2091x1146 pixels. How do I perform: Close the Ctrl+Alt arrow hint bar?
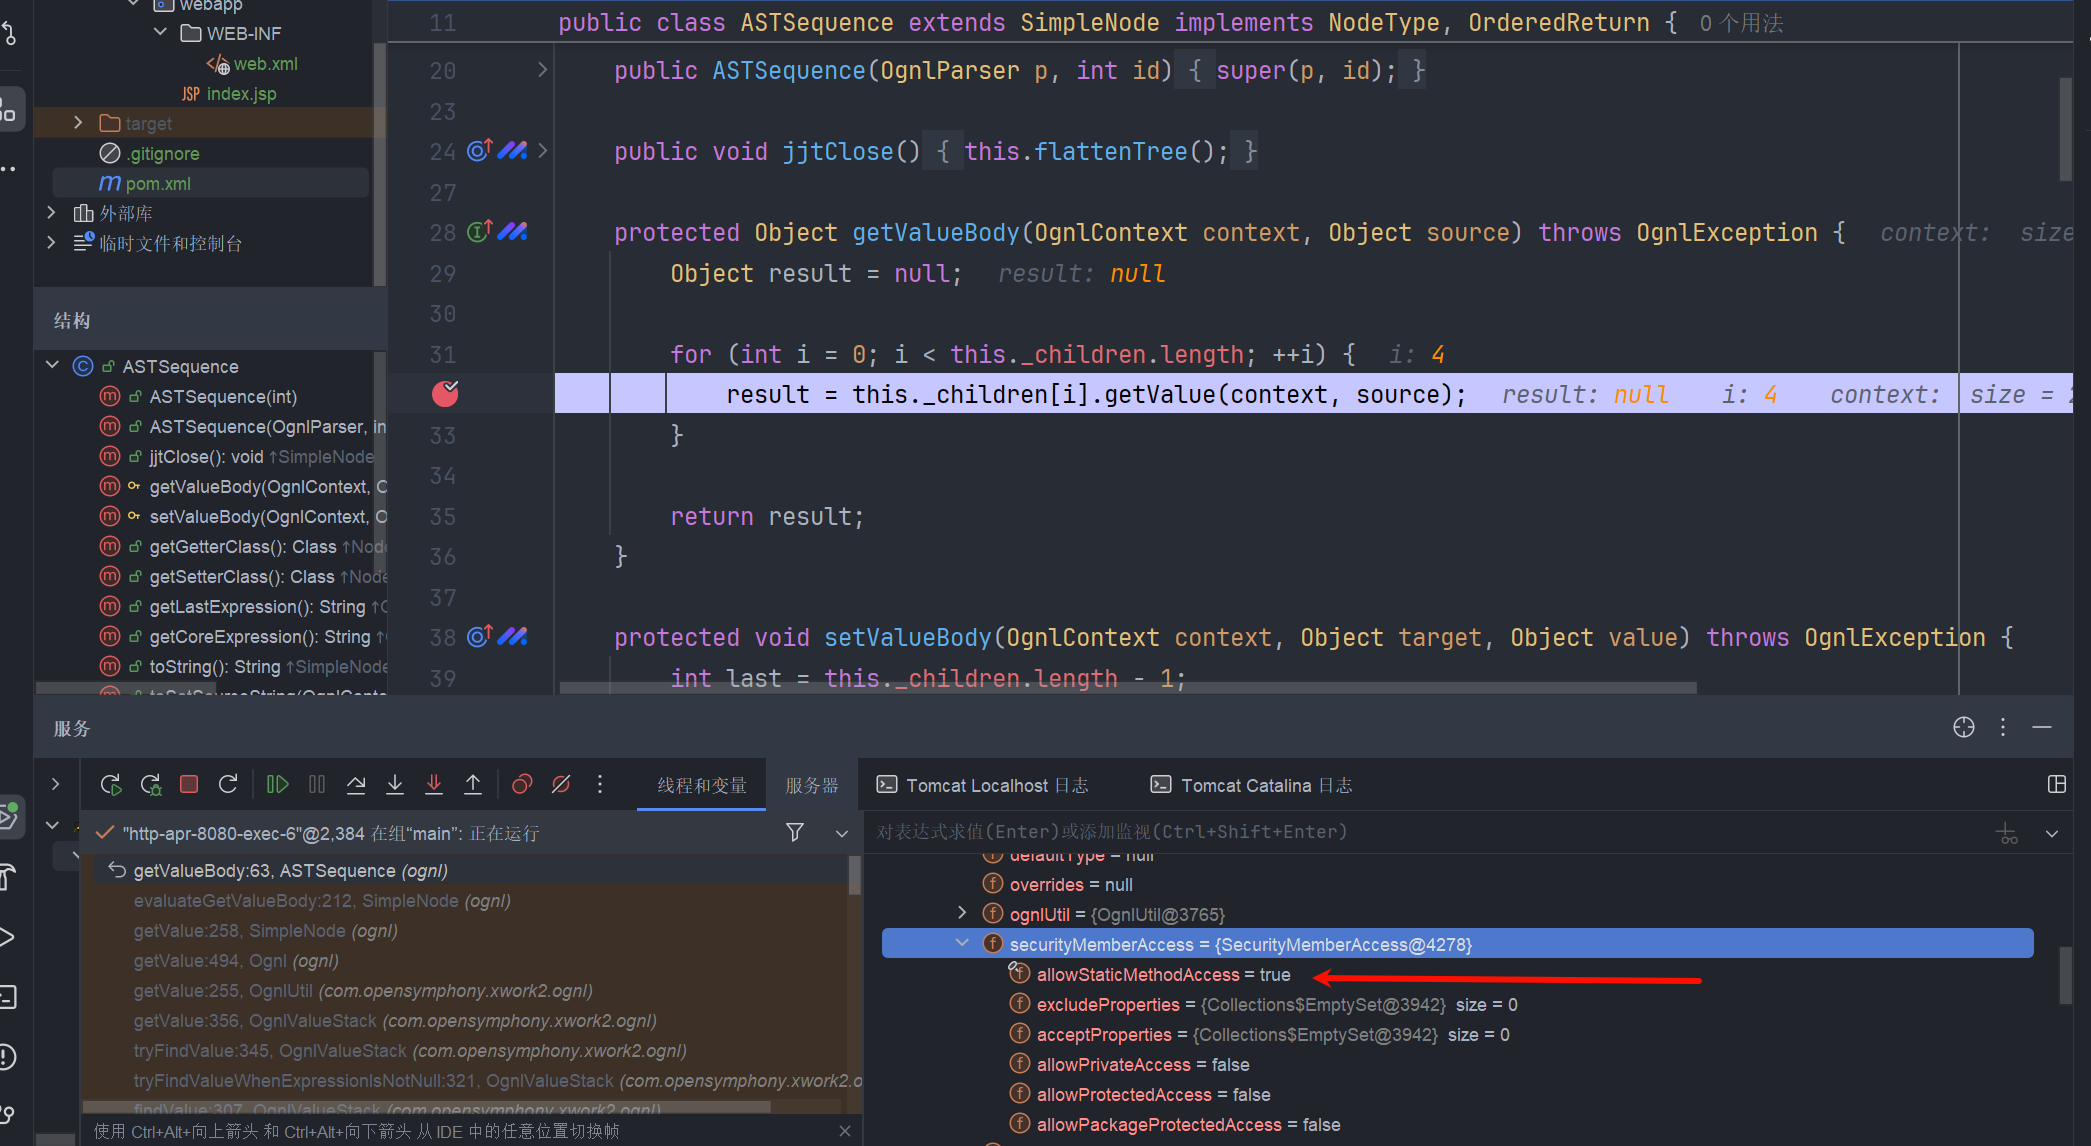coord(845,1131)
